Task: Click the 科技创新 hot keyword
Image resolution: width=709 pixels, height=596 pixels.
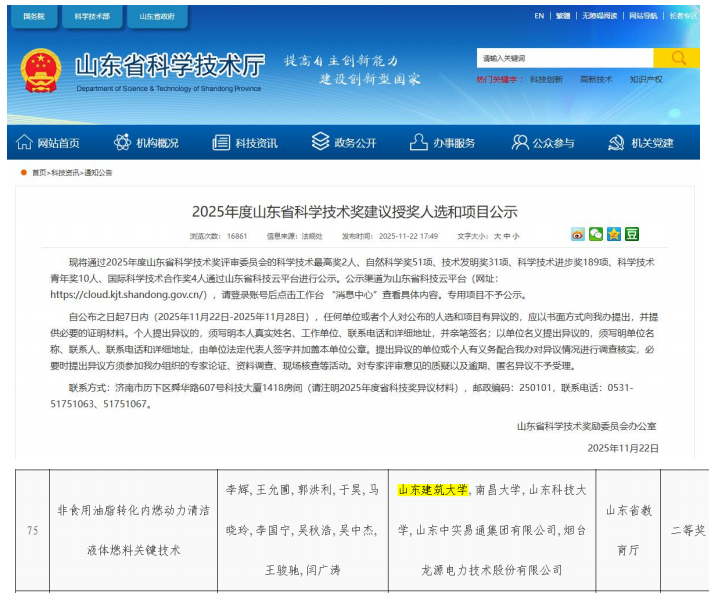Action: click(x=546, y=79)
